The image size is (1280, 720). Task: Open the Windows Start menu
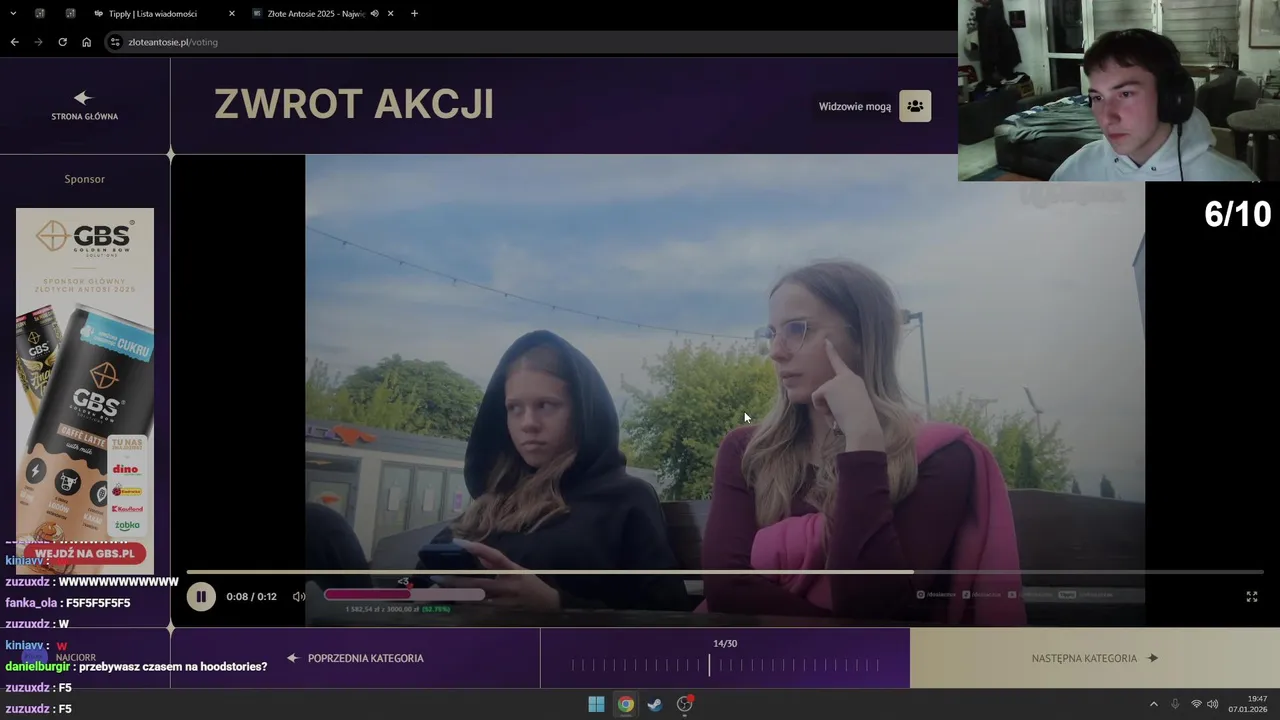click(x=596, y=704)
